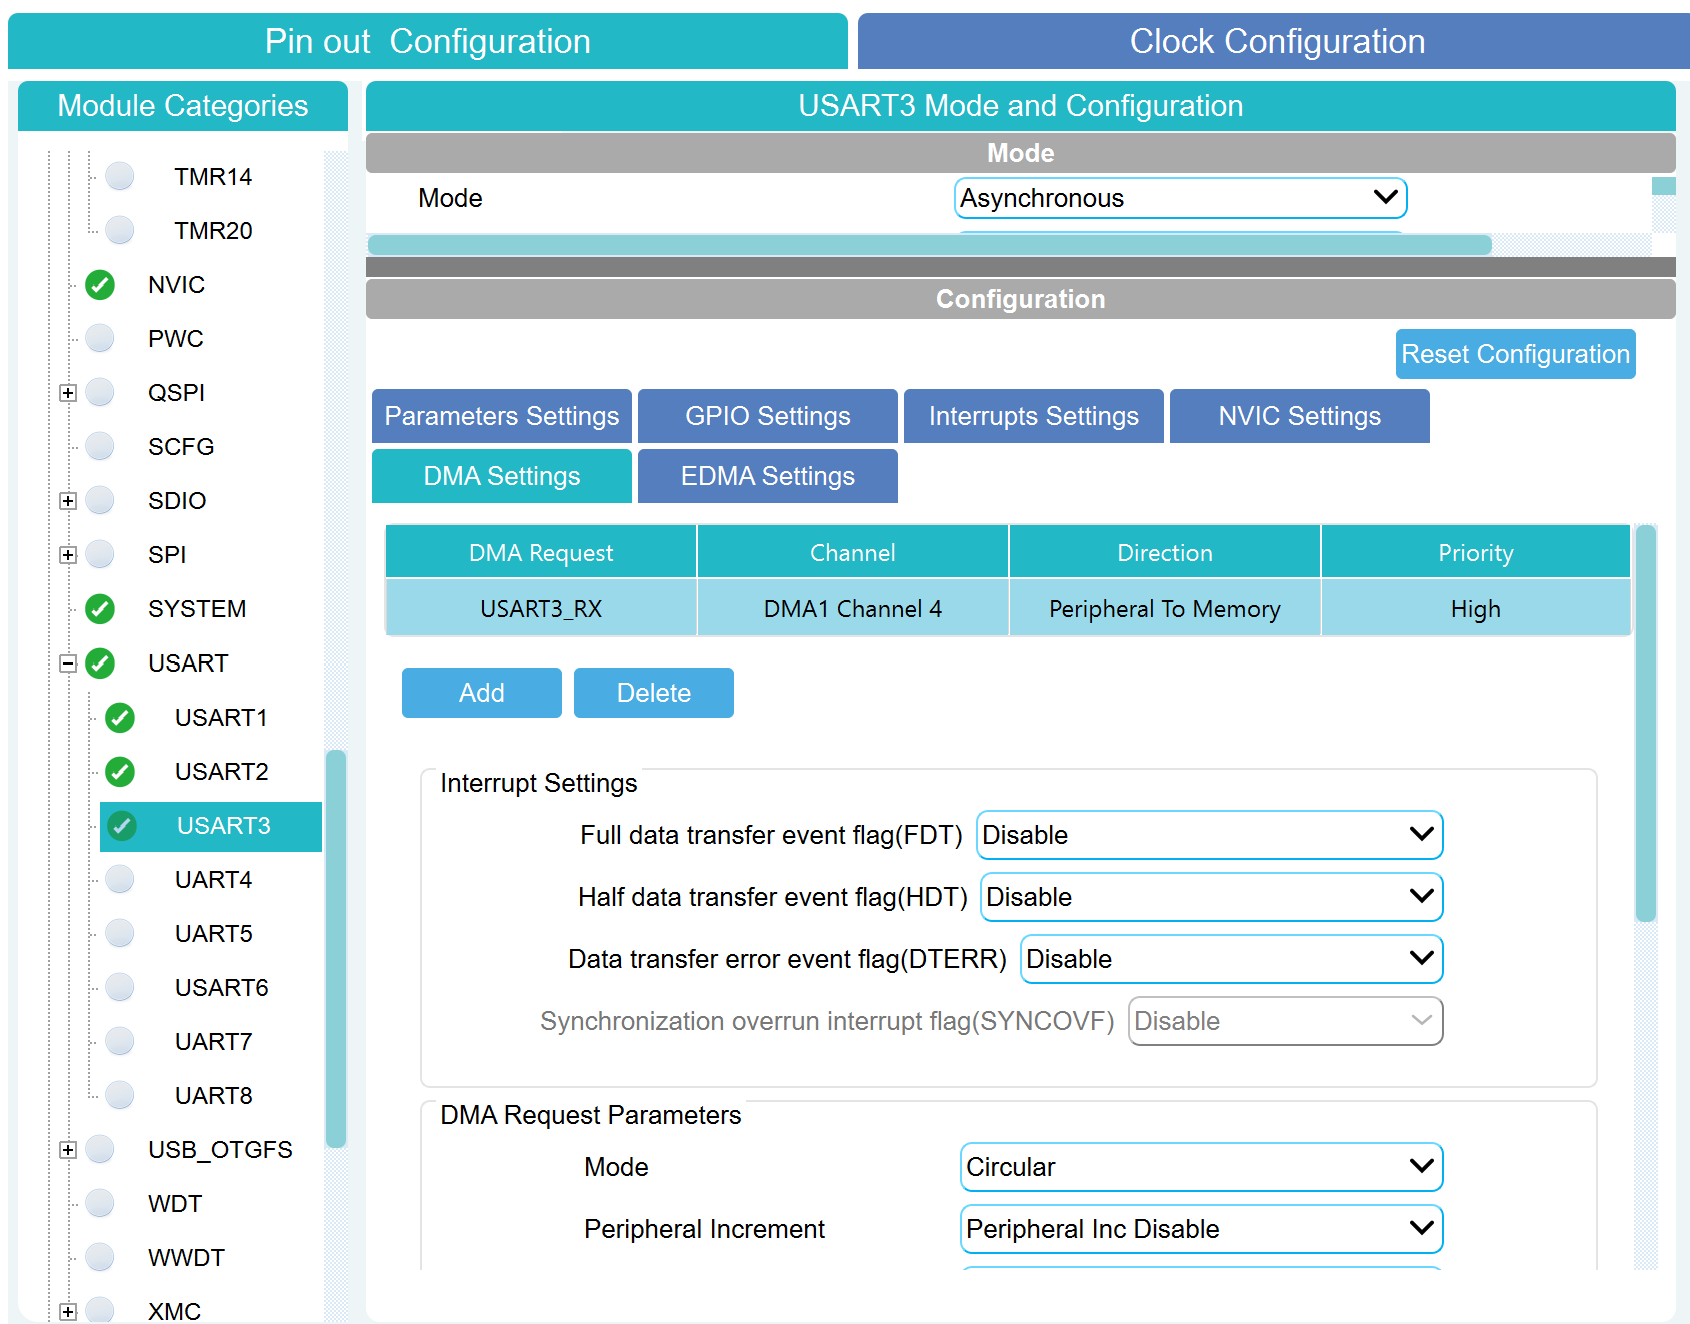Click the grey status circle beside XMC
1690x1324 pixels.
coord(100,1310)
